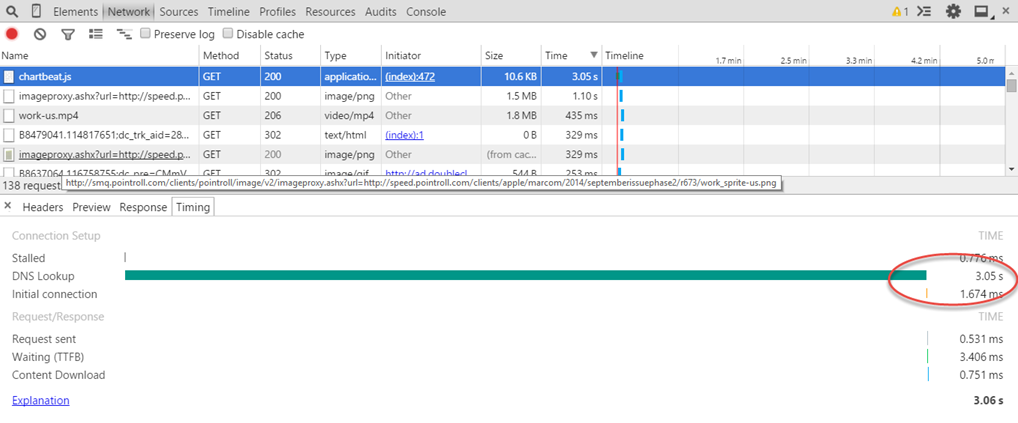Open DevTools settings gear
1018x423 pixels.
pyautogui.click(x=953, y=12)
